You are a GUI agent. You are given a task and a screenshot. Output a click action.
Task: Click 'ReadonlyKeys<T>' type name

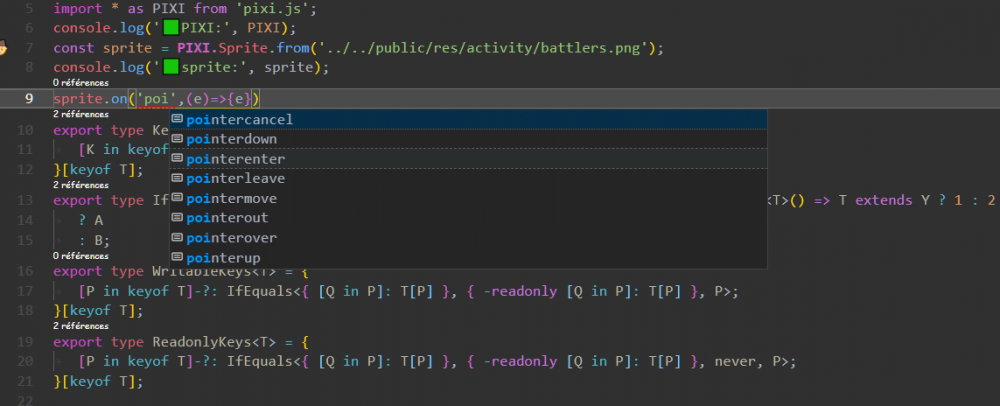click(214, 342)
